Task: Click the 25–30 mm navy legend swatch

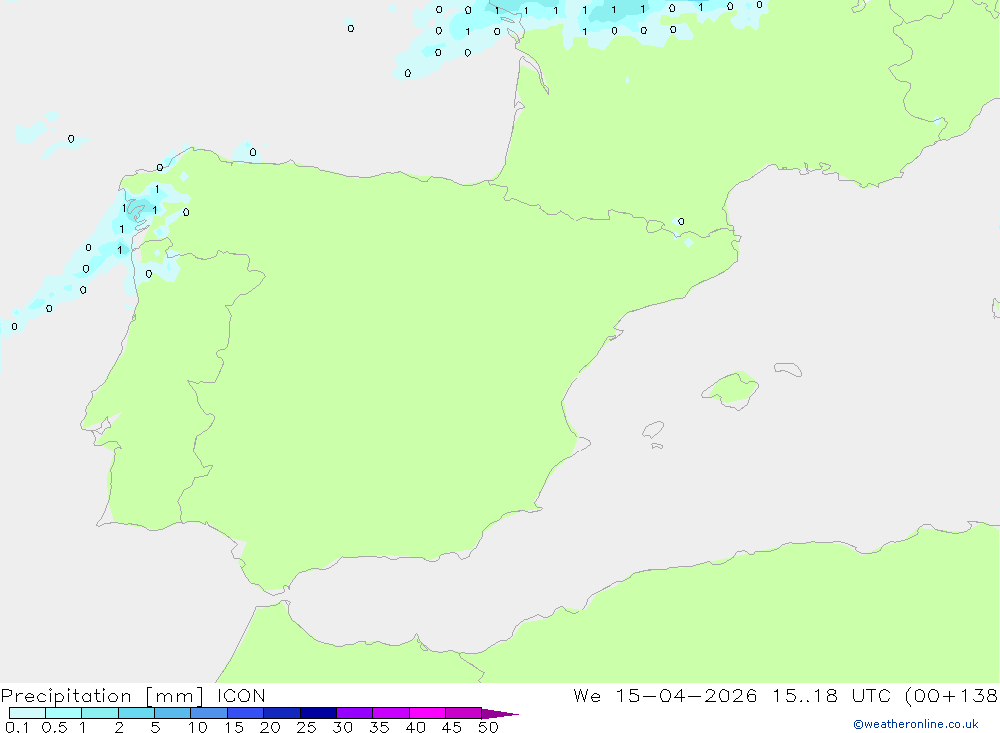Action: (318, 713)
